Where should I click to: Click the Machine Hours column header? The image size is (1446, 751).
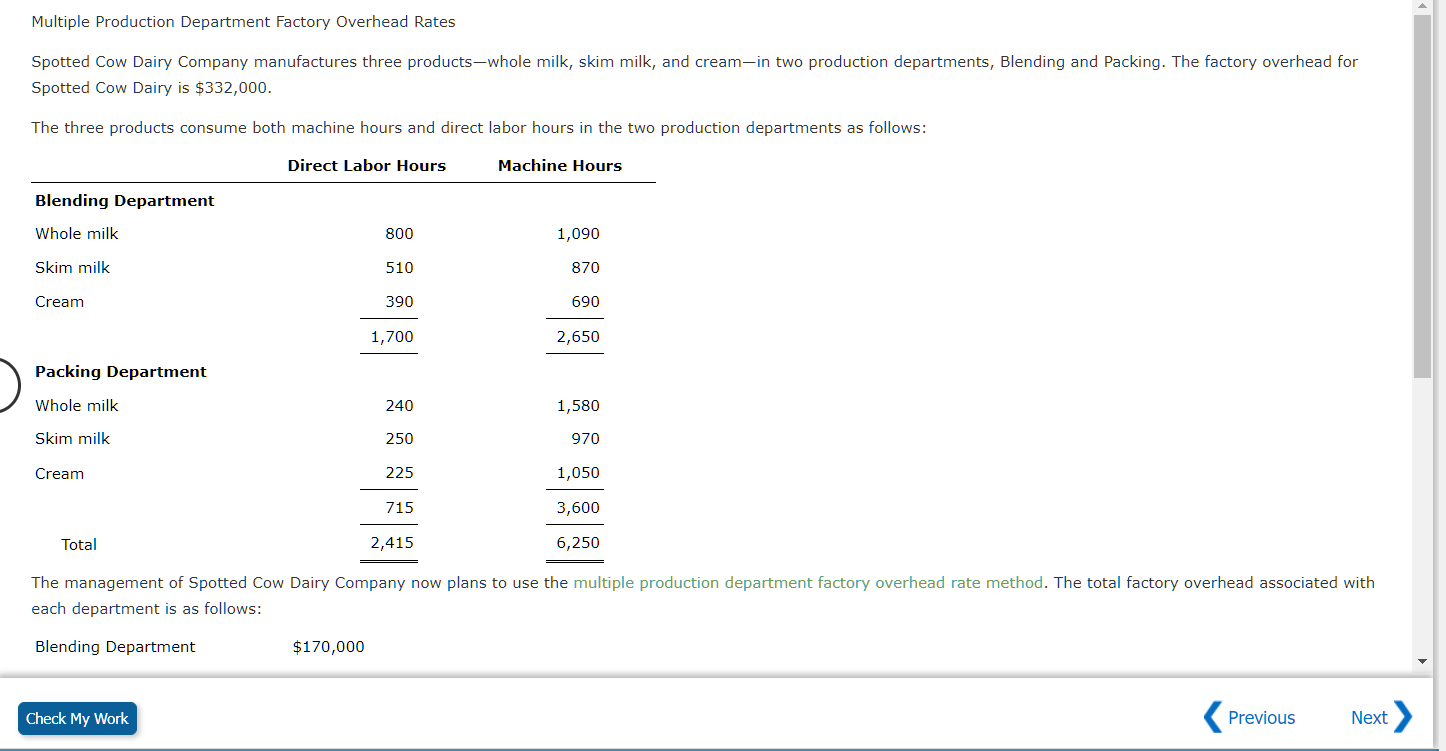click(559, 165)
